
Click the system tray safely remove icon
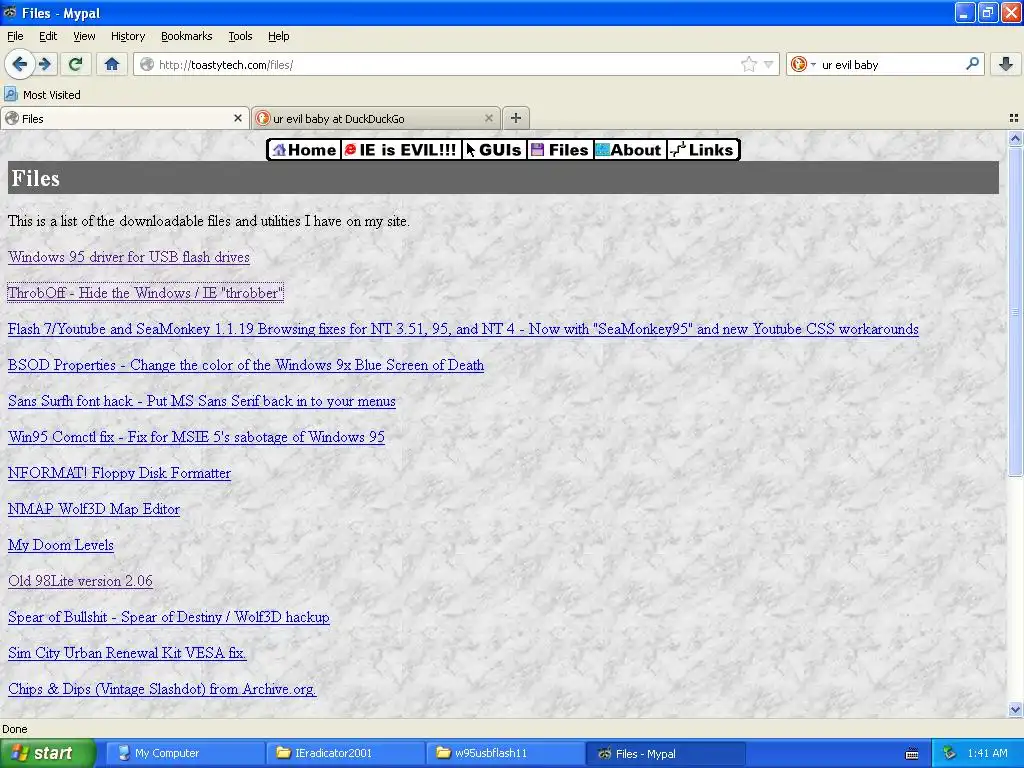(x=950, y=753)
